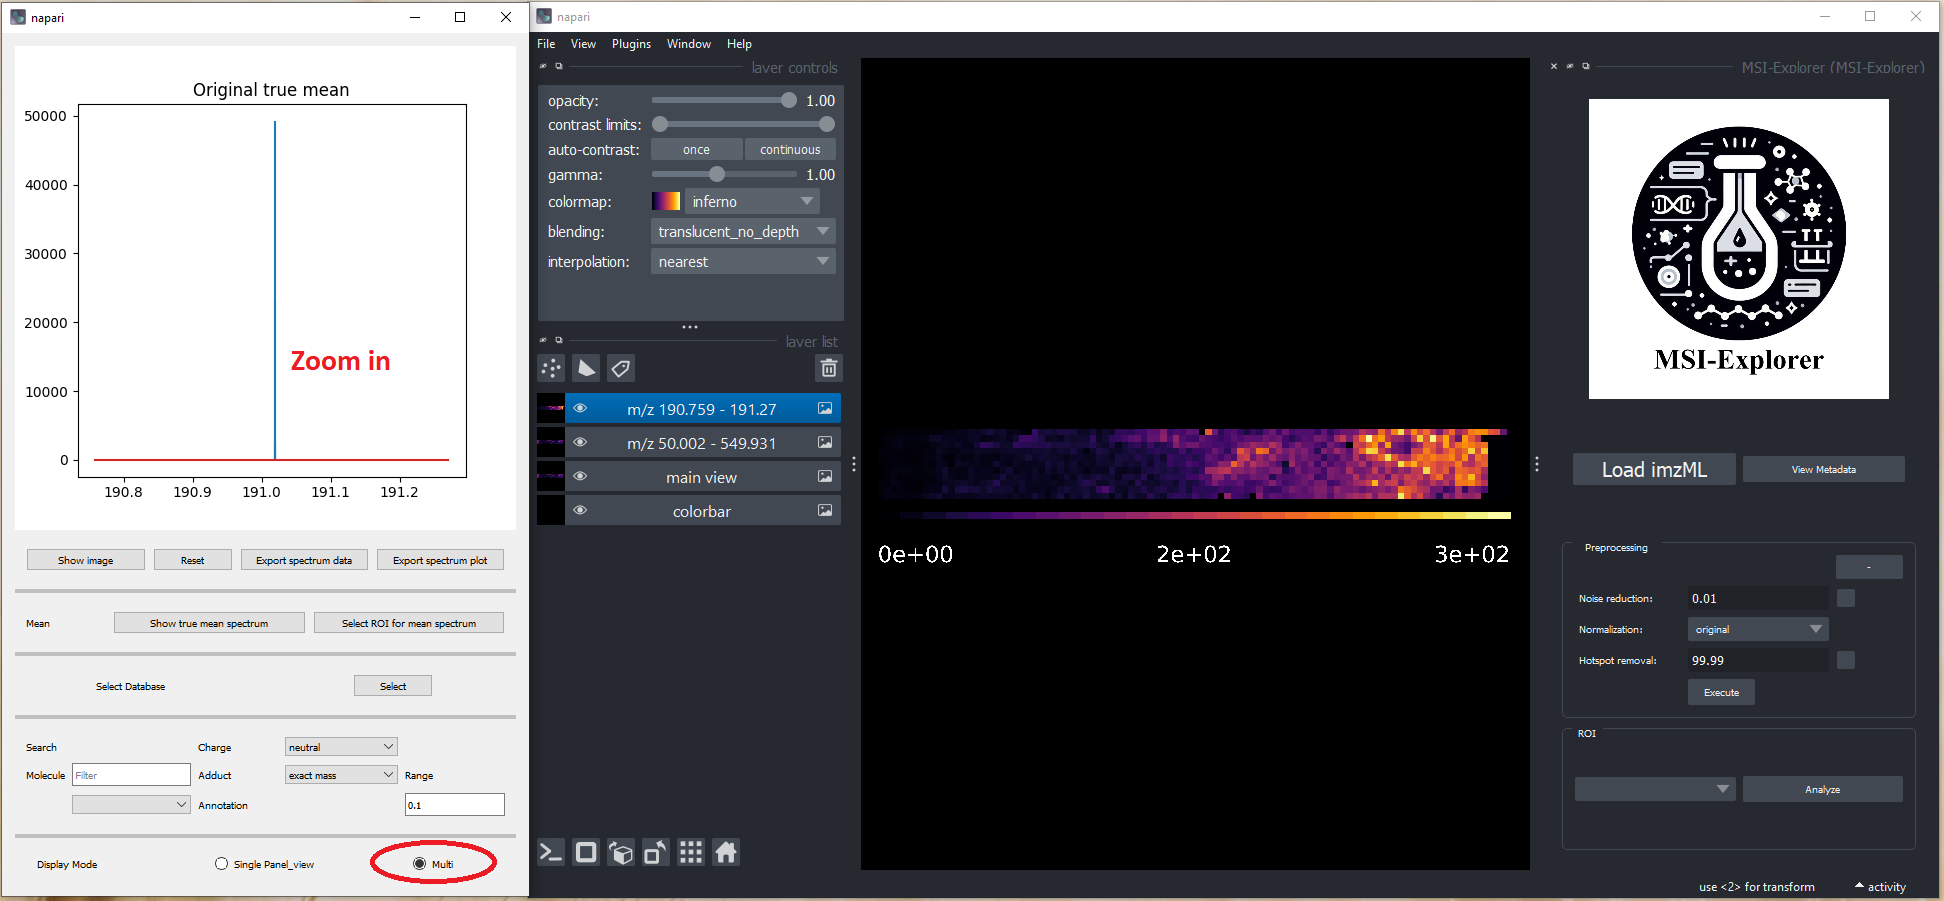Click the Load imzML button
The height and width of the screenshot is (901, 1944).
coord(1653,469)
